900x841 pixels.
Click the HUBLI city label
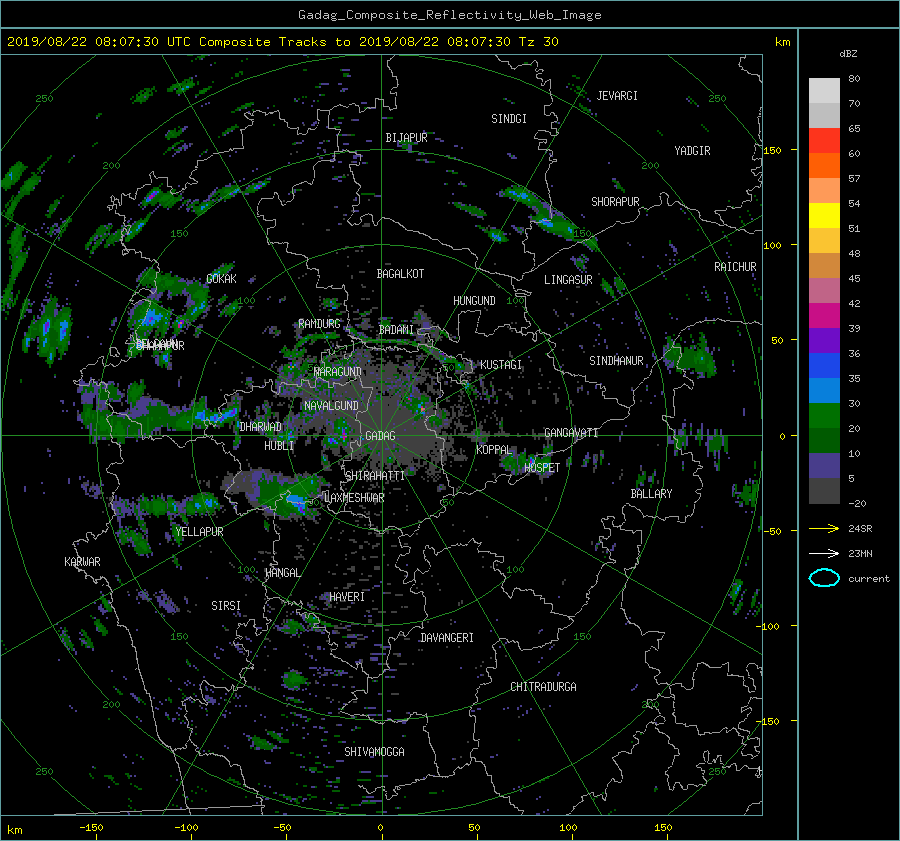tap(279, 446)
